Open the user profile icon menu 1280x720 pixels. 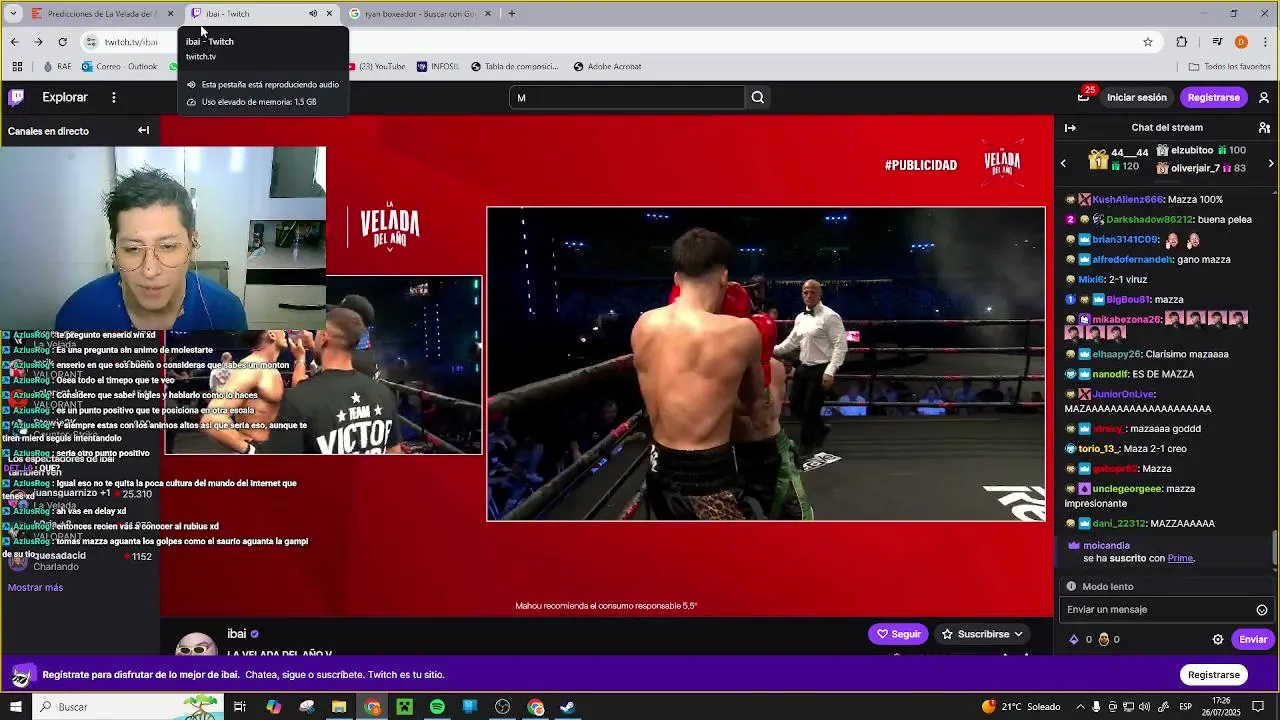point(1264,97)
